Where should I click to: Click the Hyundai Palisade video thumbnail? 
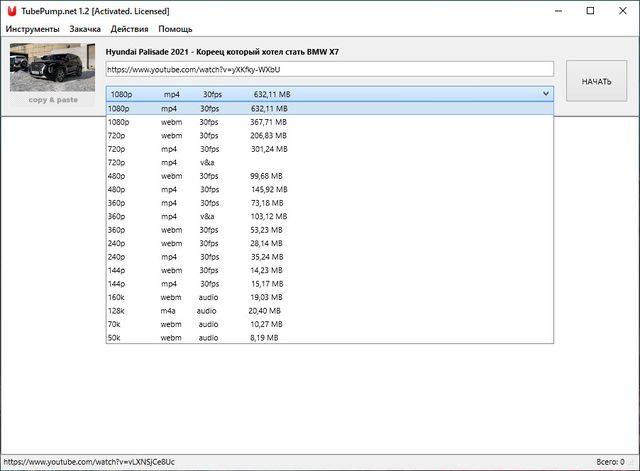pyautogui.click(x=53, y=68)
